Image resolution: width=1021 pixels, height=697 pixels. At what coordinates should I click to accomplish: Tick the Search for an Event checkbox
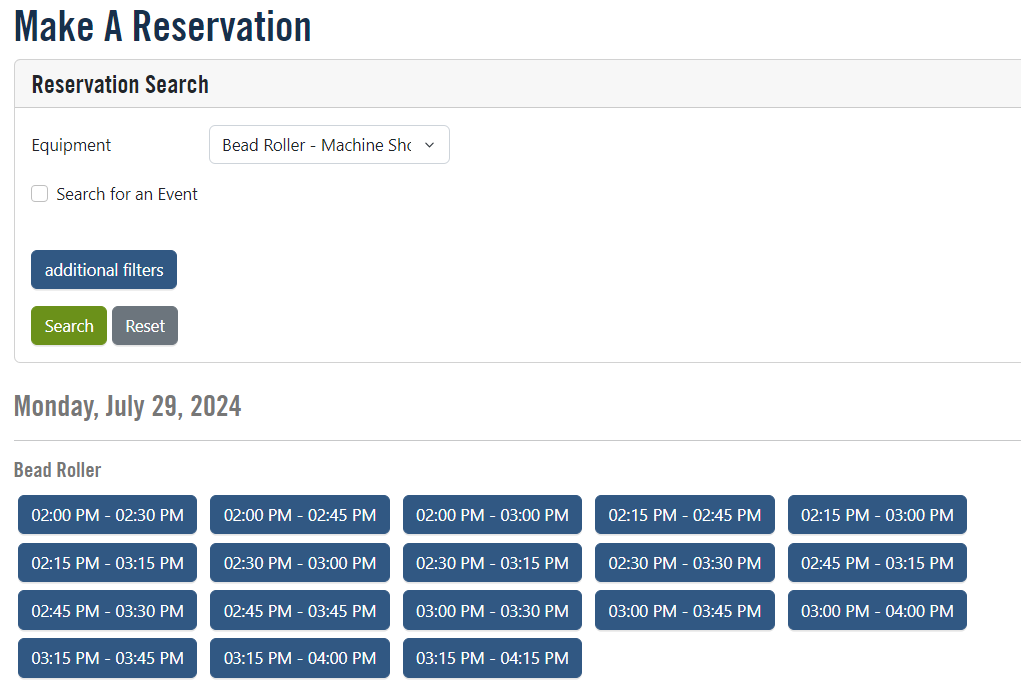(x=40, y=194)
